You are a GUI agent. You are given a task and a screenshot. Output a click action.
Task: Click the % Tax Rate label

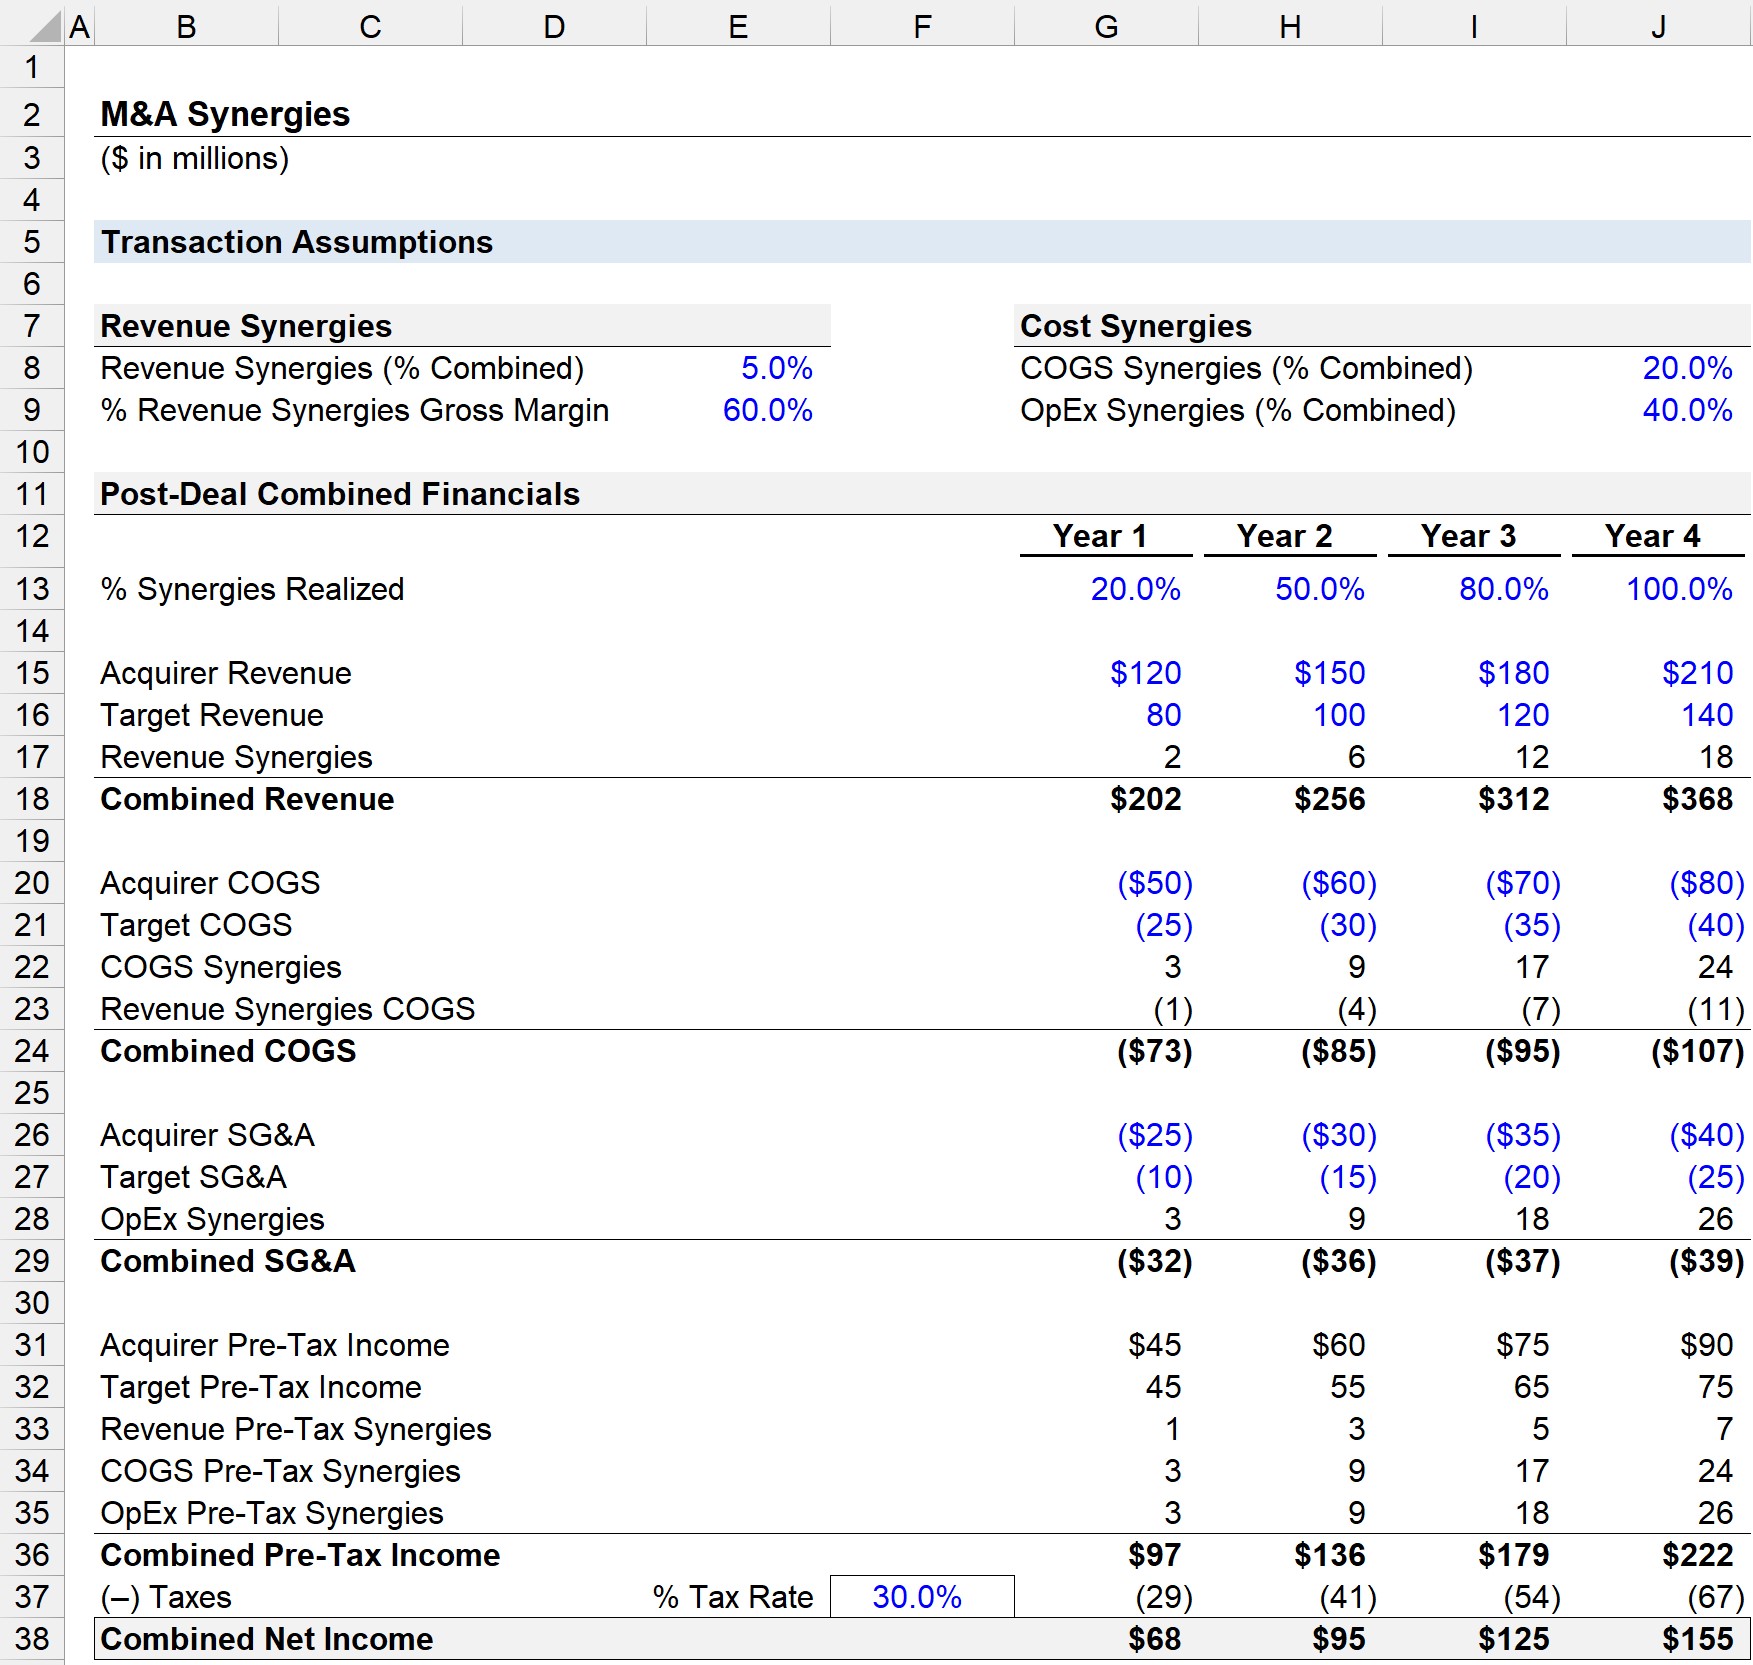[733, 1597]
